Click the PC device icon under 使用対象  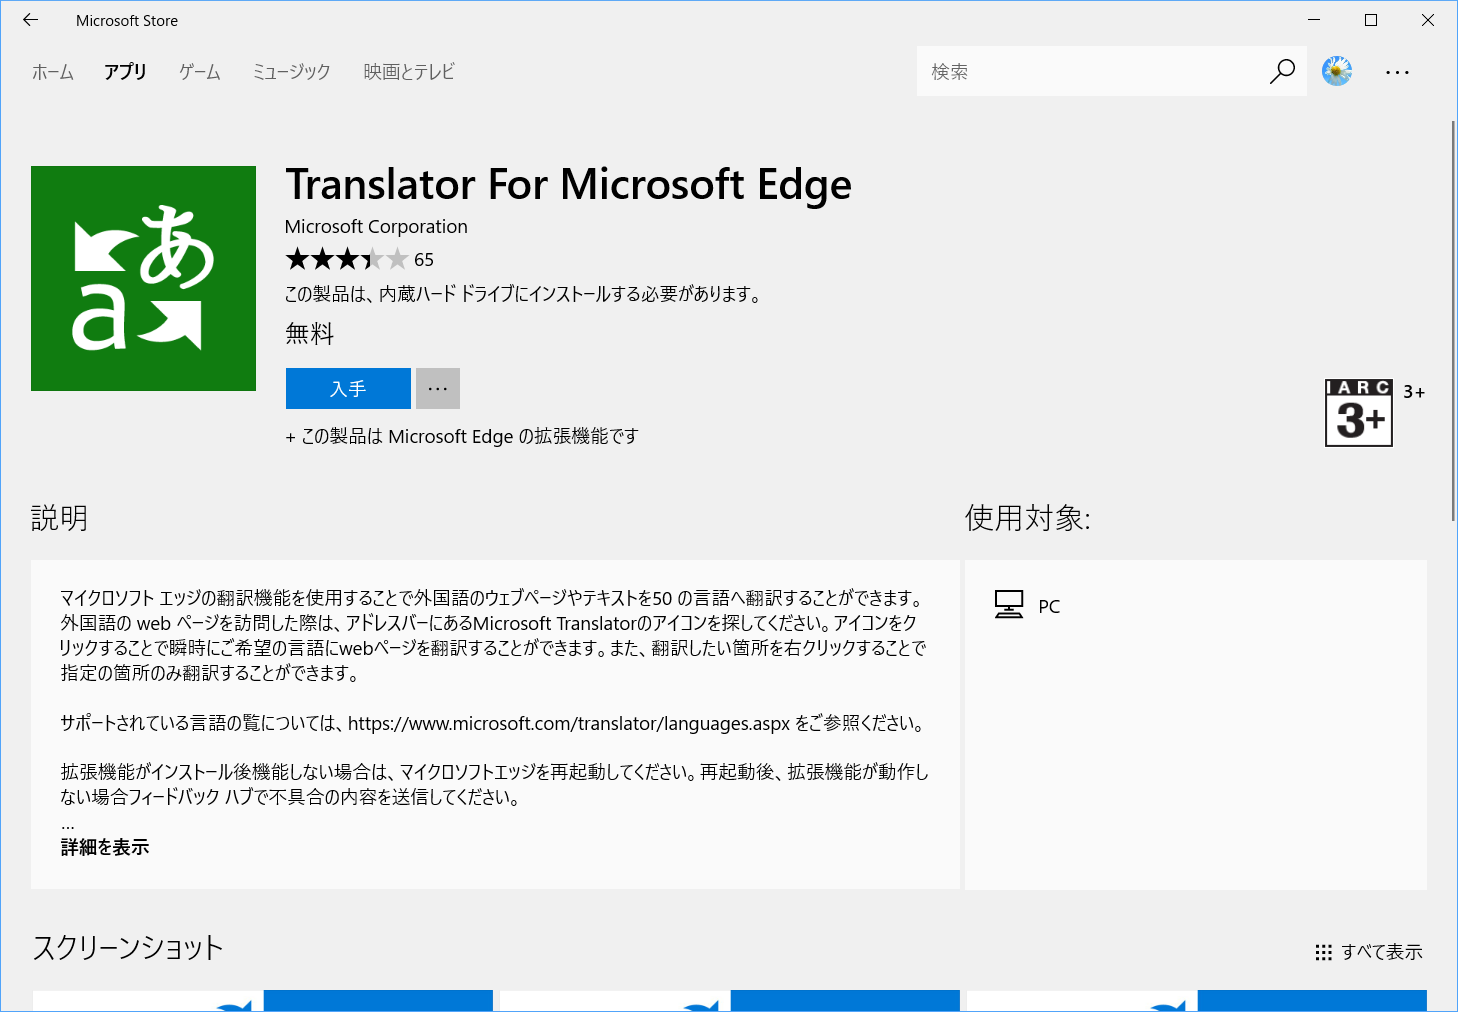1010,603
